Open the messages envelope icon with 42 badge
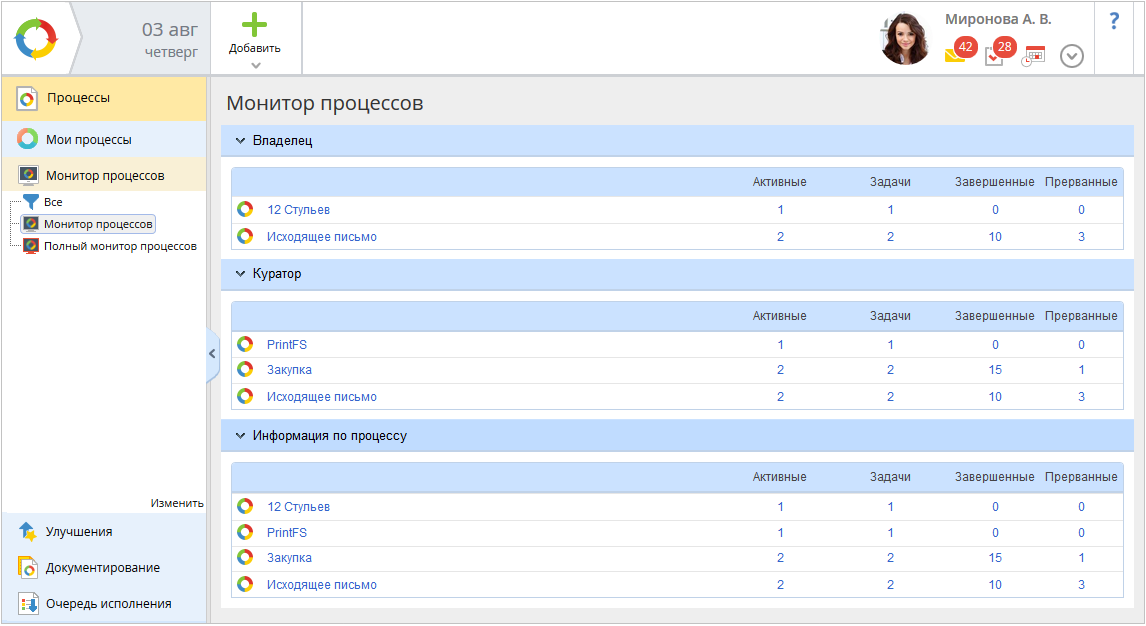Viewport: 1146px width, 626px height. click(x=955, y=55)
